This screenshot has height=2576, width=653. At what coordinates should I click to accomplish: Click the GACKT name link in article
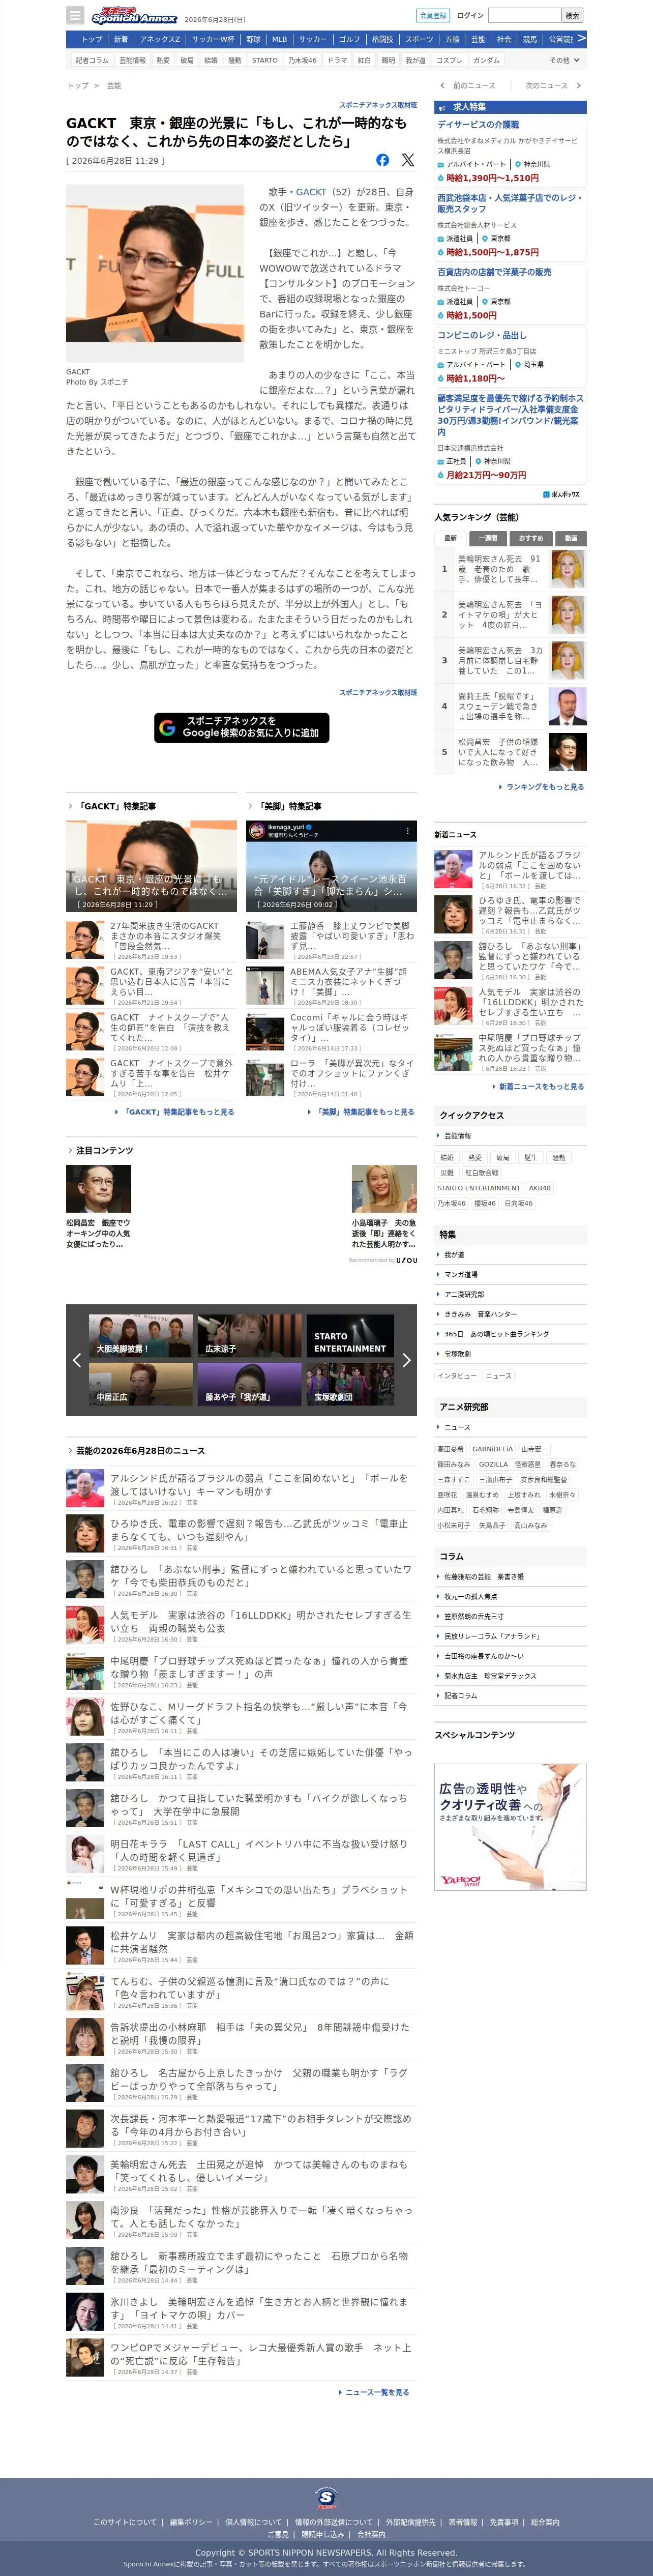pyautogui.click(x=310, y=192)
